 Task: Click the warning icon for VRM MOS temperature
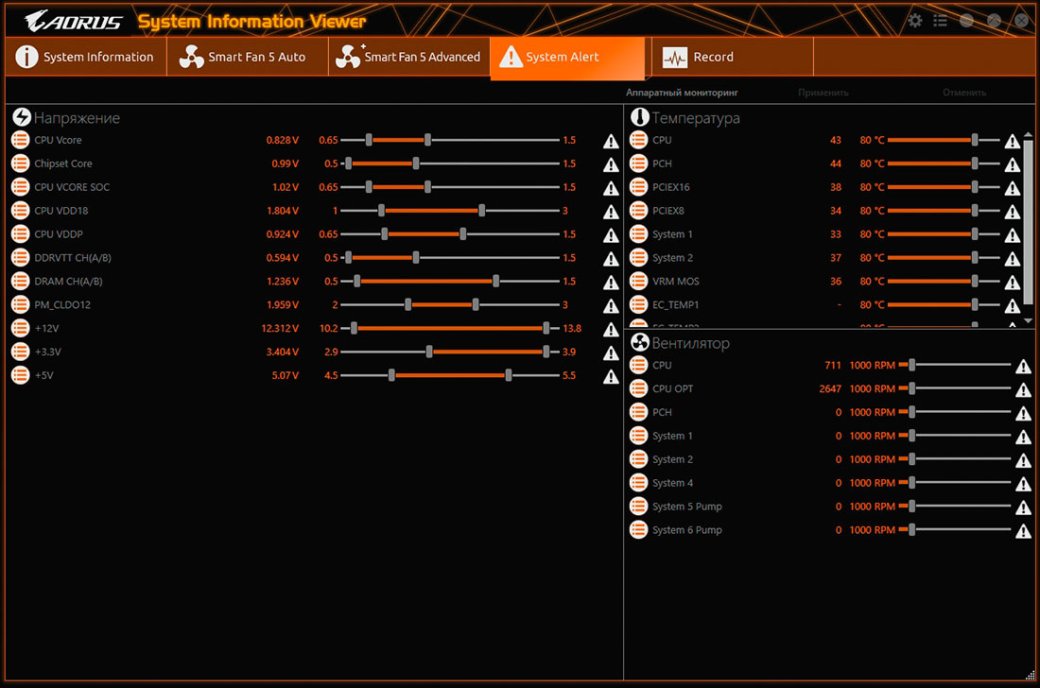coord(1012,282)
